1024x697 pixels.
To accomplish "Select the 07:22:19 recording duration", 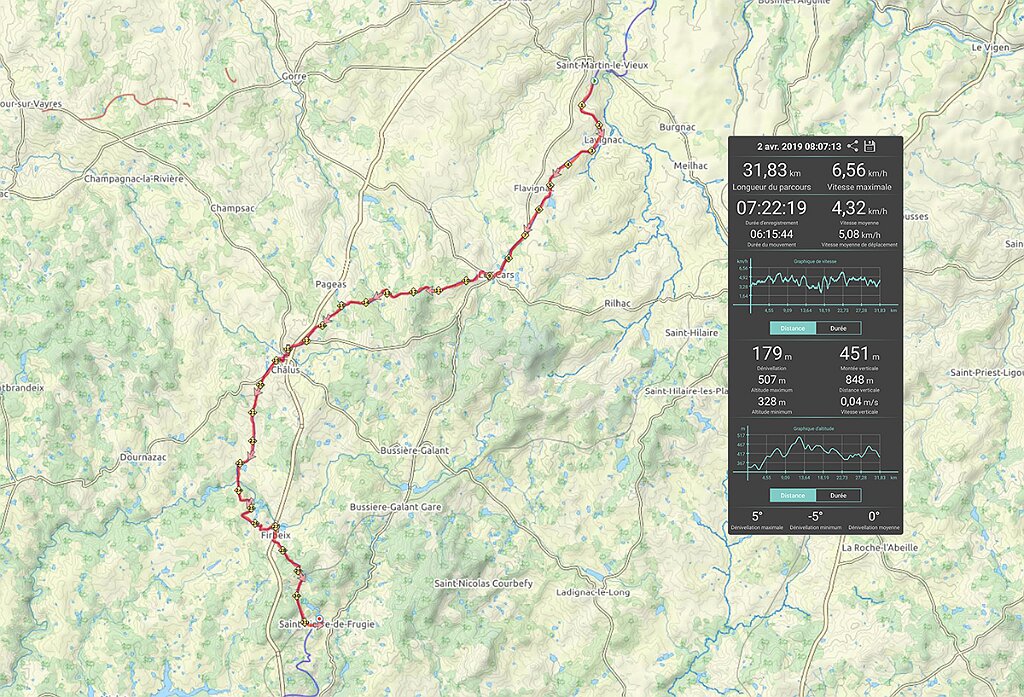I will pyautogui.click(x=771, y=208).
